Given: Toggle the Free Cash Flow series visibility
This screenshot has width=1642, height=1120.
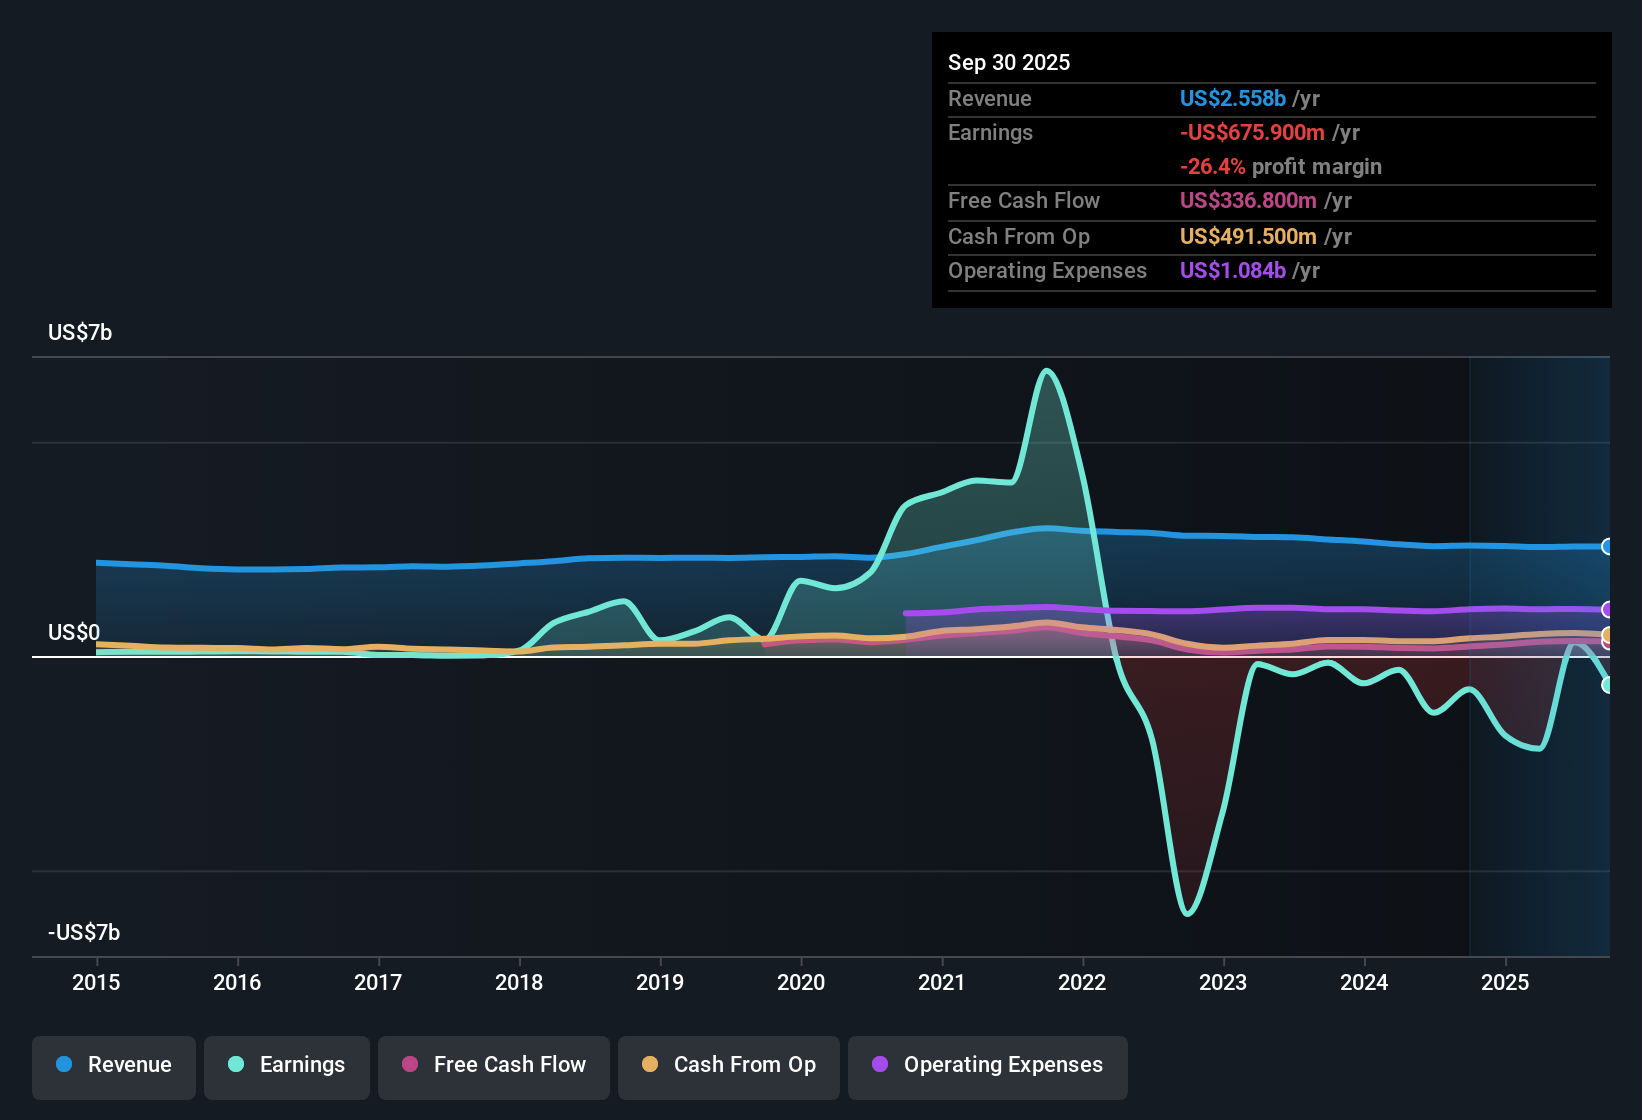Looking at the screenshot, I should click(493, 1065).
